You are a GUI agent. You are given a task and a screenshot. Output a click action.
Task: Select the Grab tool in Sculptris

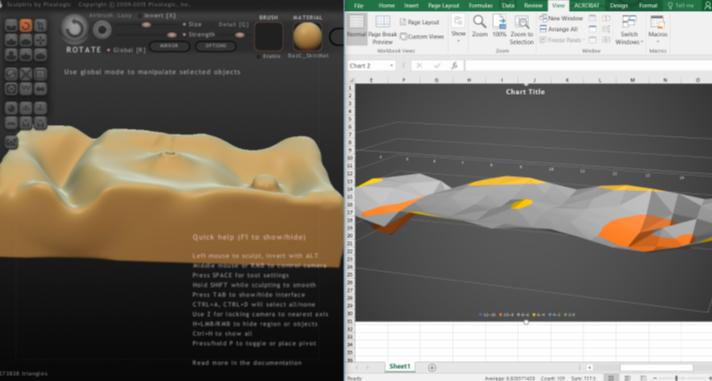(x=40, y=40)
